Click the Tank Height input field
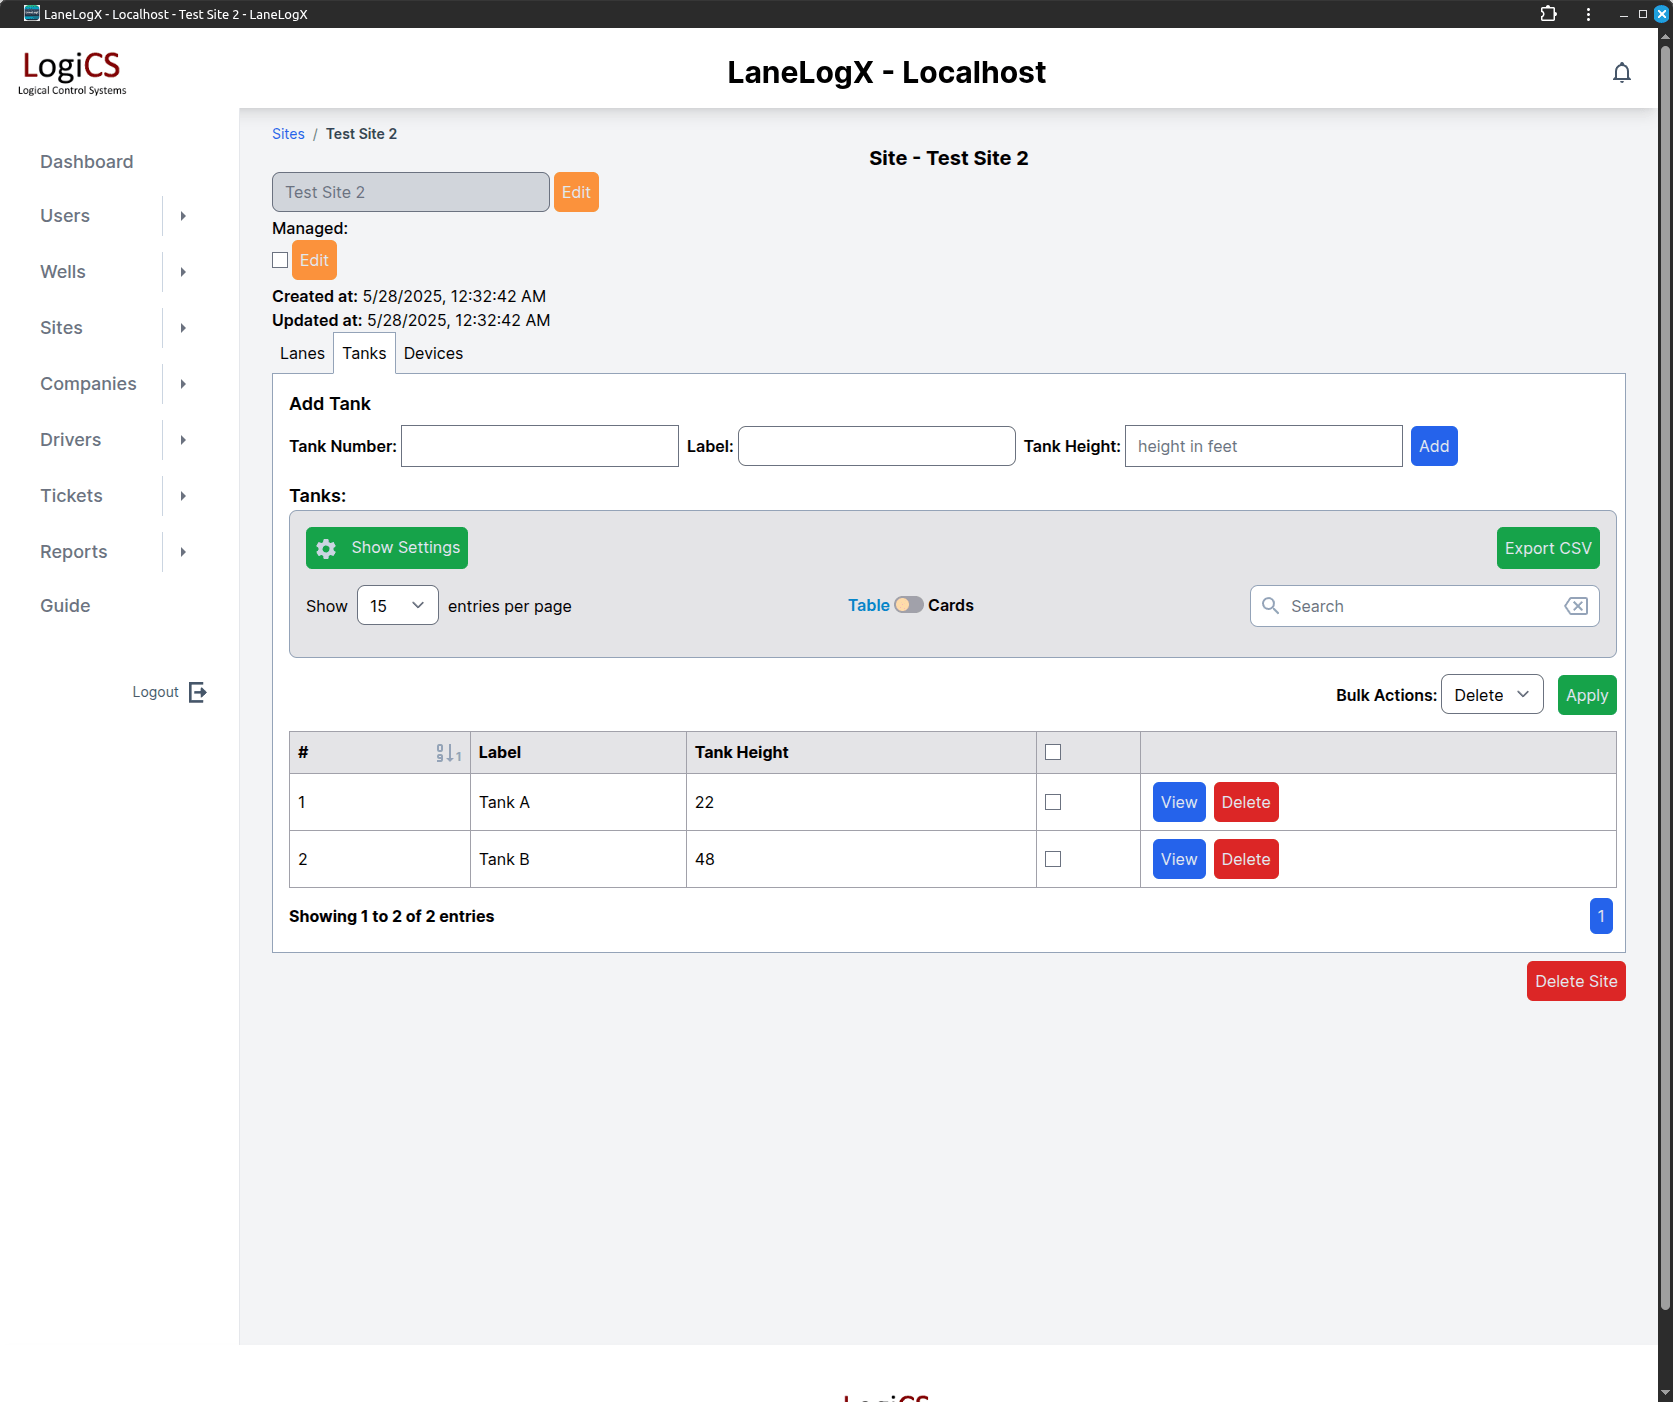Viewport: 1673px width, 1402px height. pyautogui.click(x=1263, y=446)
